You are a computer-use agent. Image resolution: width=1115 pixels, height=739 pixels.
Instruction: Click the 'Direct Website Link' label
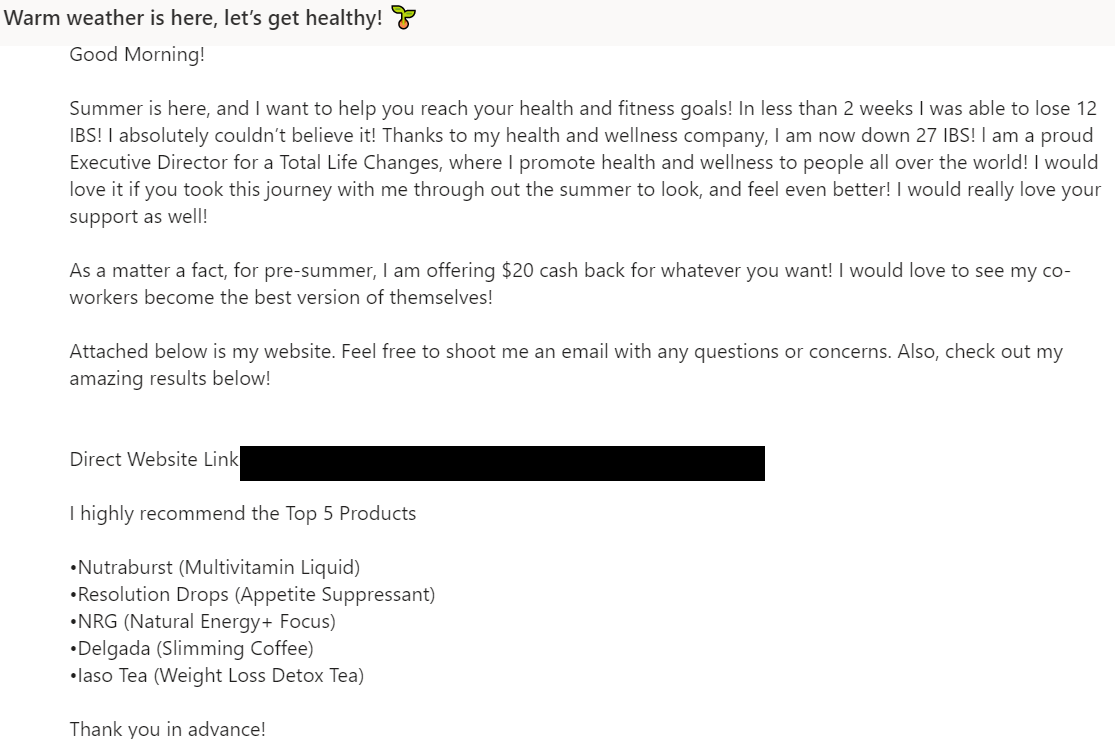click(154, 459)
